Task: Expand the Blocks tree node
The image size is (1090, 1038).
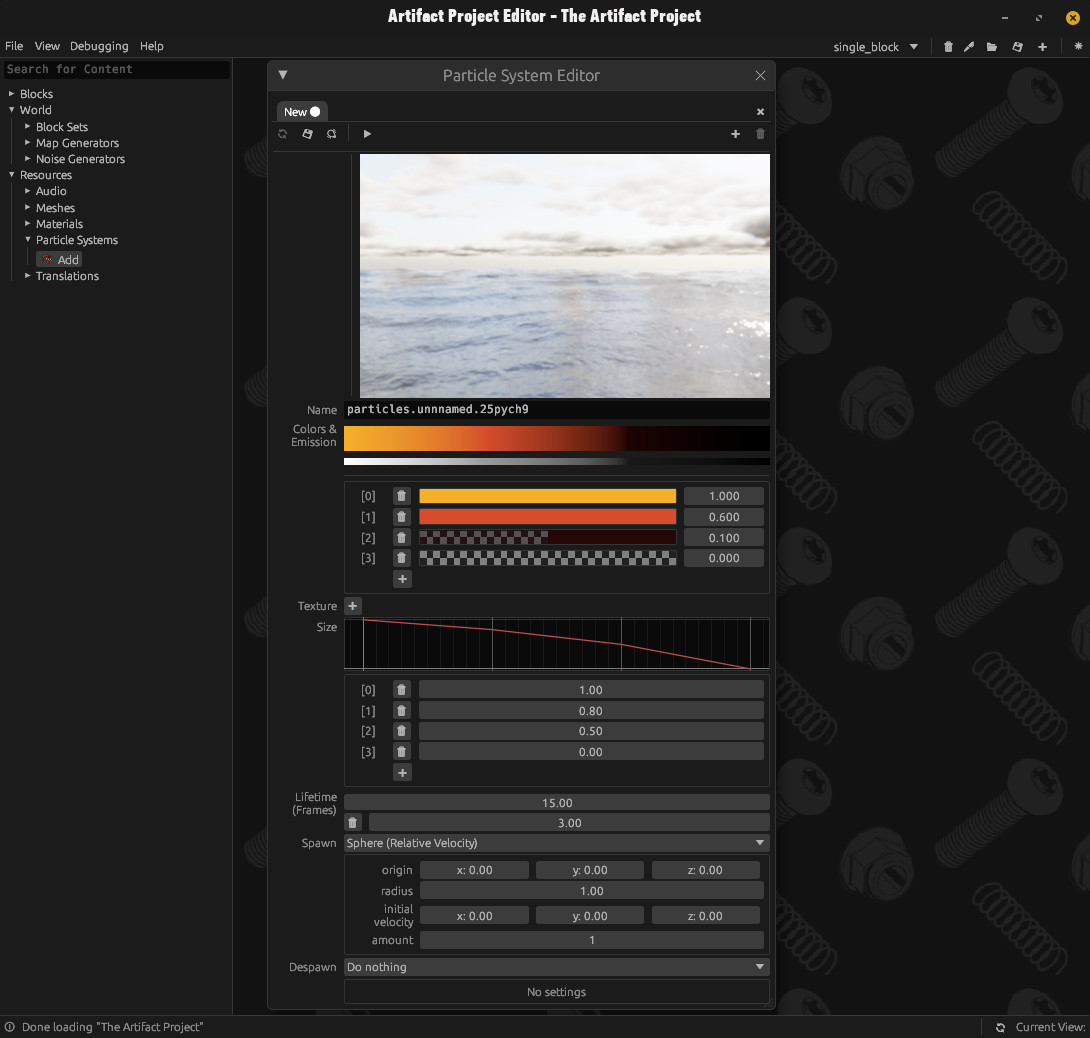Action: tap(12, 94)
